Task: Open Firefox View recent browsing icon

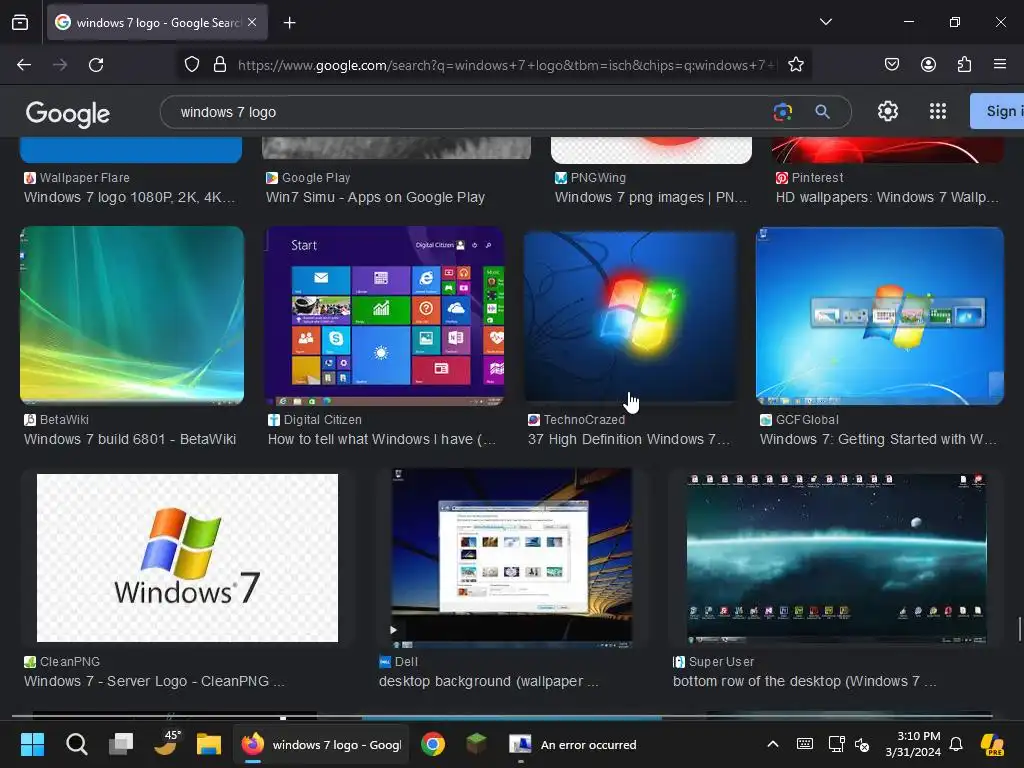Action: click(20, 23)
